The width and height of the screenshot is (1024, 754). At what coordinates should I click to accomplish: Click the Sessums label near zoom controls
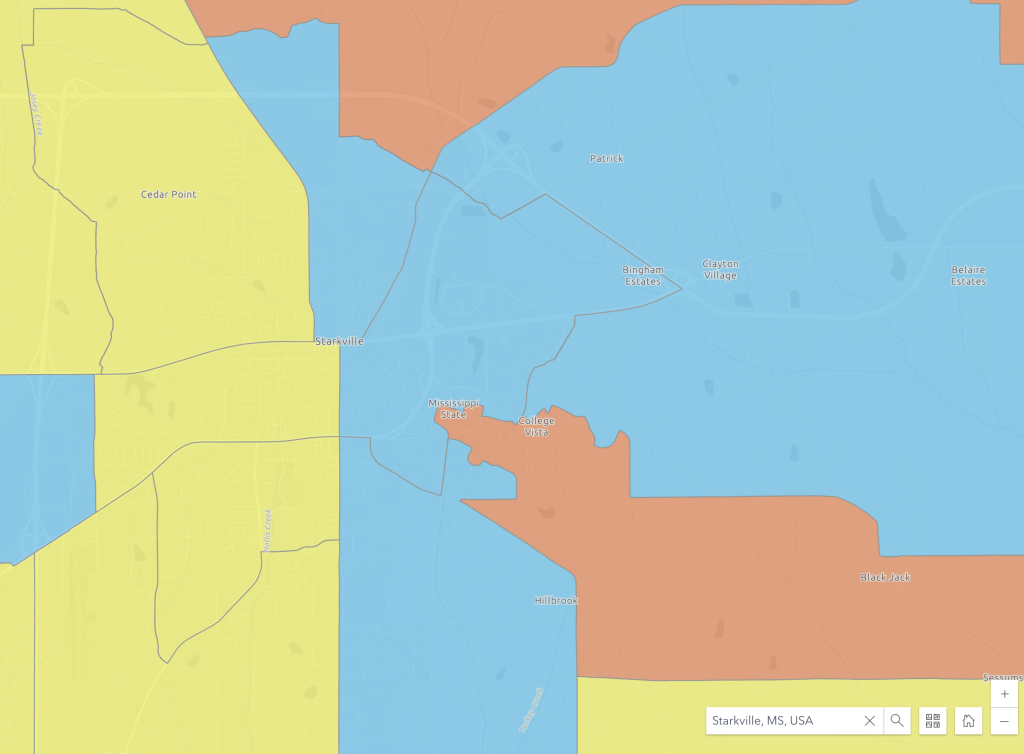[x=1002, y=677]
